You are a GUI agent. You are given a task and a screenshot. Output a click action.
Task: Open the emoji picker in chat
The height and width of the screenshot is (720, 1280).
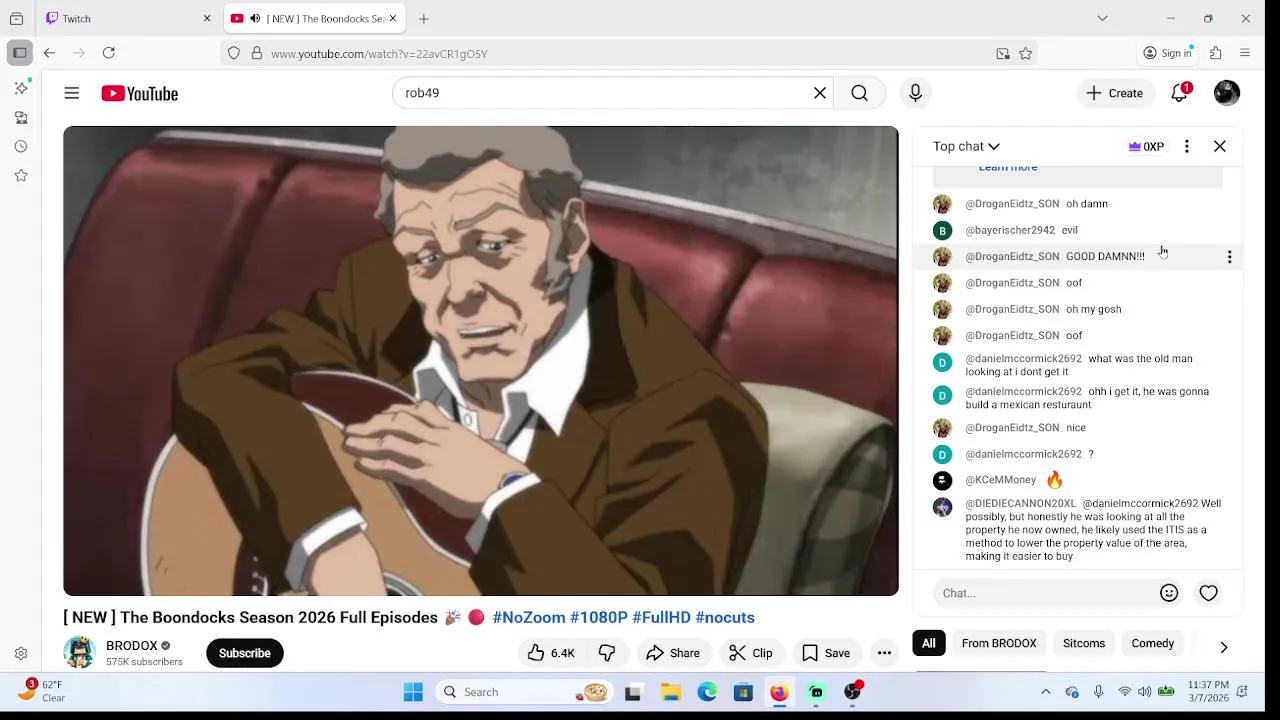click(1169, 593)
